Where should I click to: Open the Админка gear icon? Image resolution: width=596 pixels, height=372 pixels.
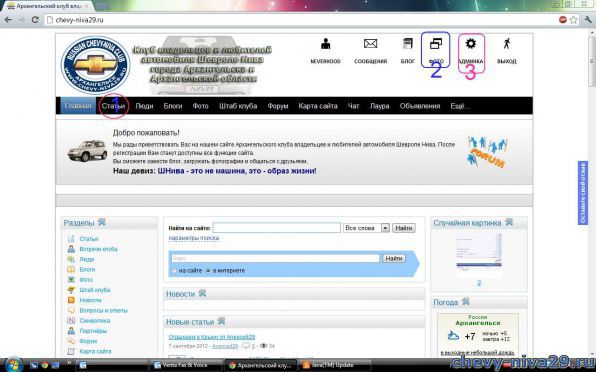click(x=471, y=44)
